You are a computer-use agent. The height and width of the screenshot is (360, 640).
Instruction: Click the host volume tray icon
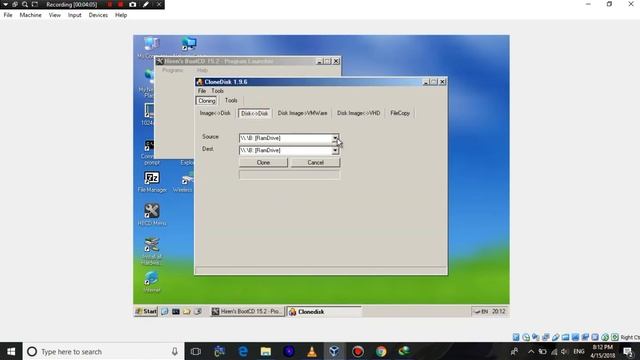pyautogui.click(x=565, y=351)
